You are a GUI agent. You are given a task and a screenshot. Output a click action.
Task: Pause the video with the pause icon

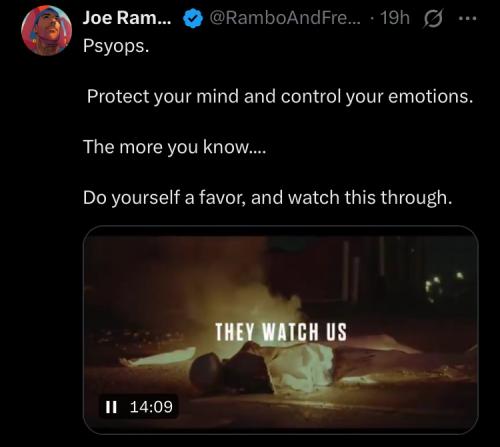click(x=111, y=407)
